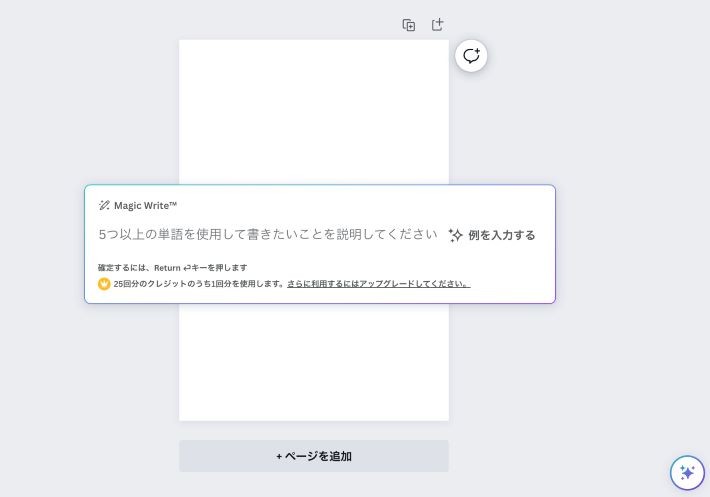
Task: Open the Magic assistant sparkle button
Action: coord(687,473)
